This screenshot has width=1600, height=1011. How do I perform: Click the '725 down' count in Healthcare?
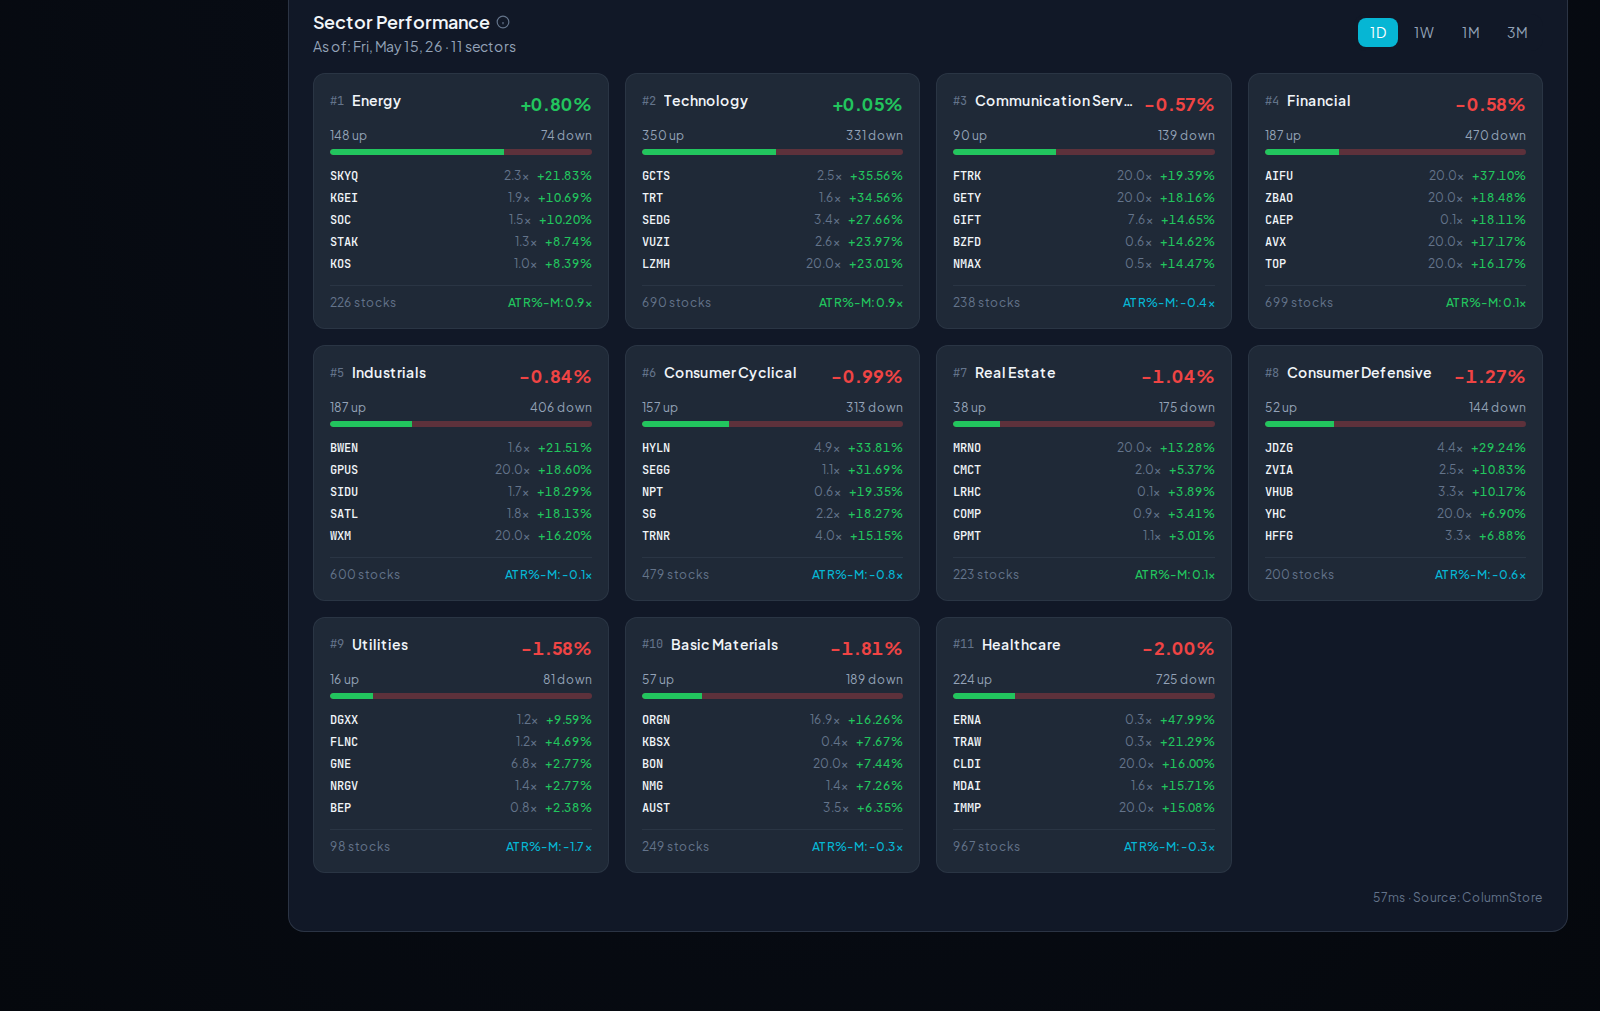tap(1185, 680)
